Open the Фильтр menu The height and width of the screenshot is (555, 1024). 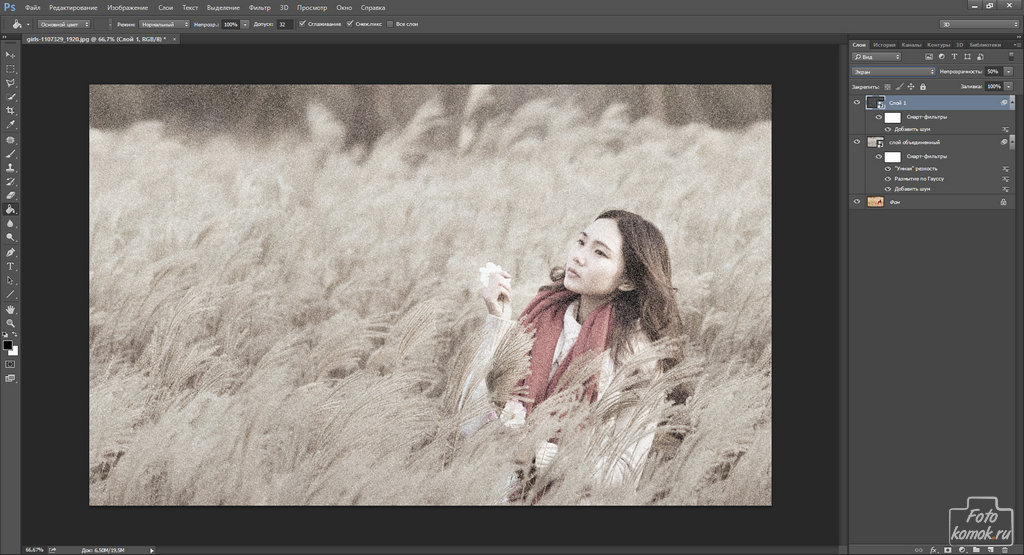[259, 8]
